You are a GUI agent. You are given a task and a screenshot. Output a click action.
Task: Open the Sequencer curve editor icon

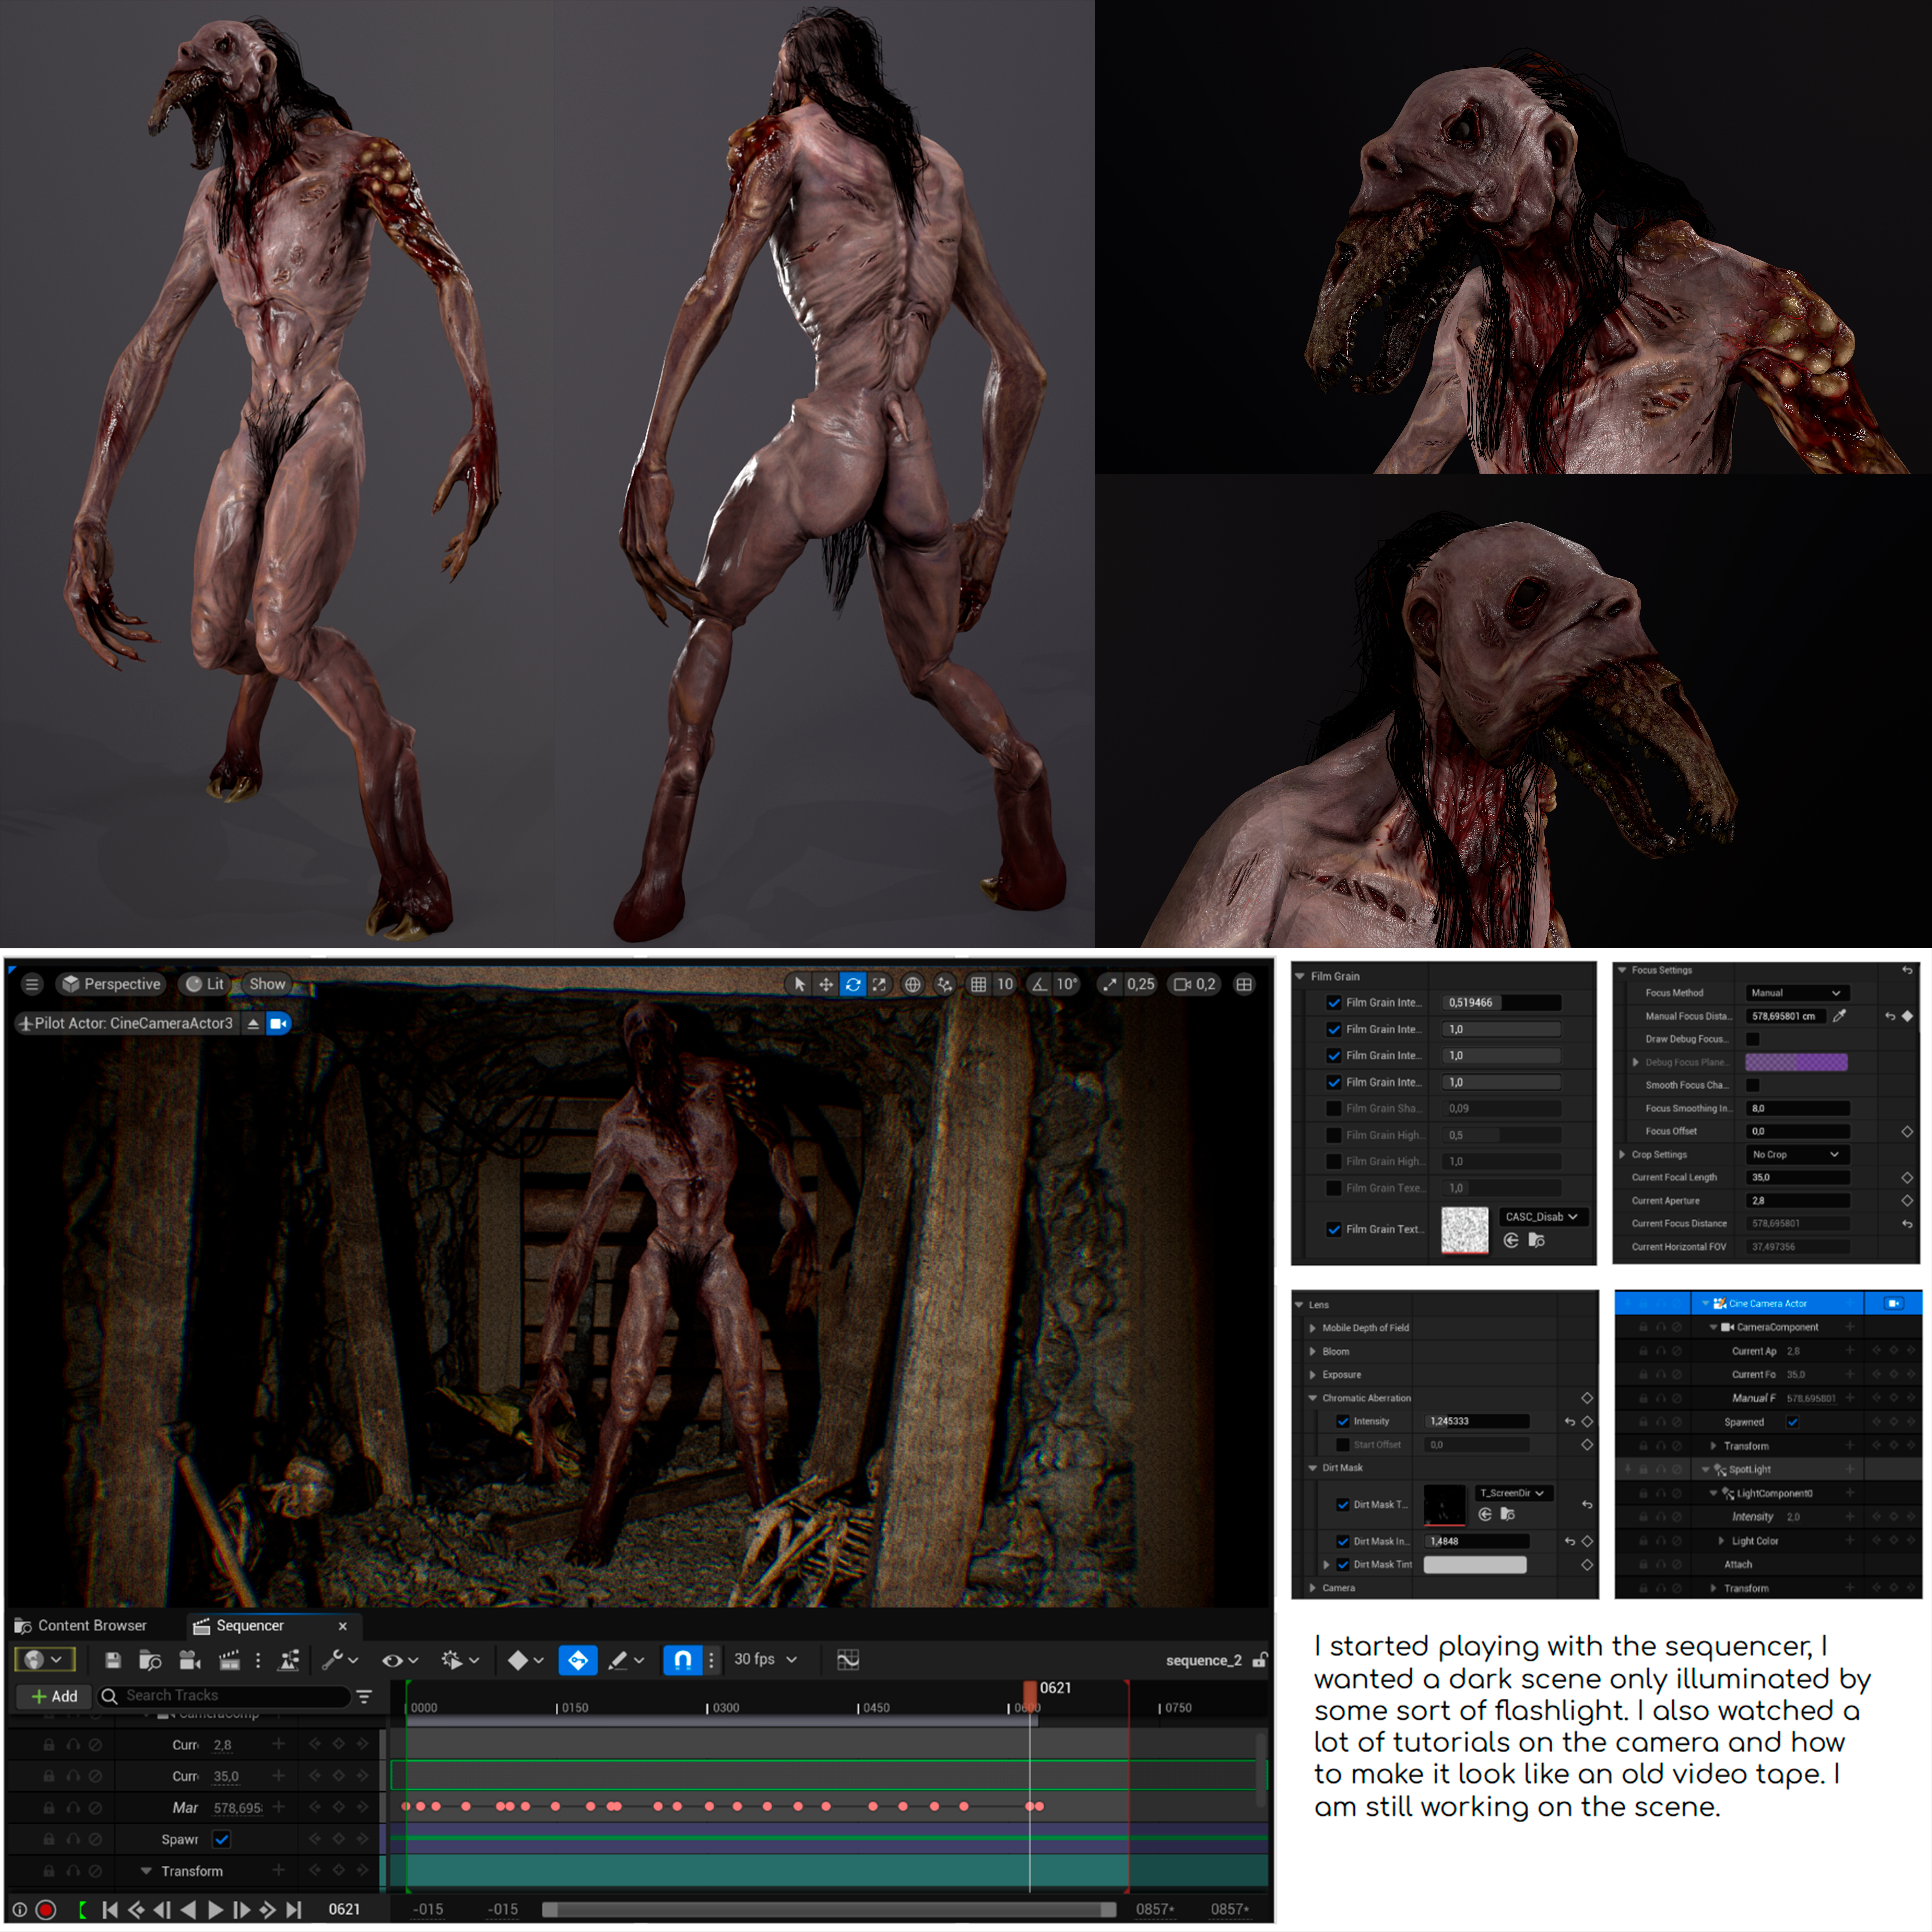coord(848,1660)
